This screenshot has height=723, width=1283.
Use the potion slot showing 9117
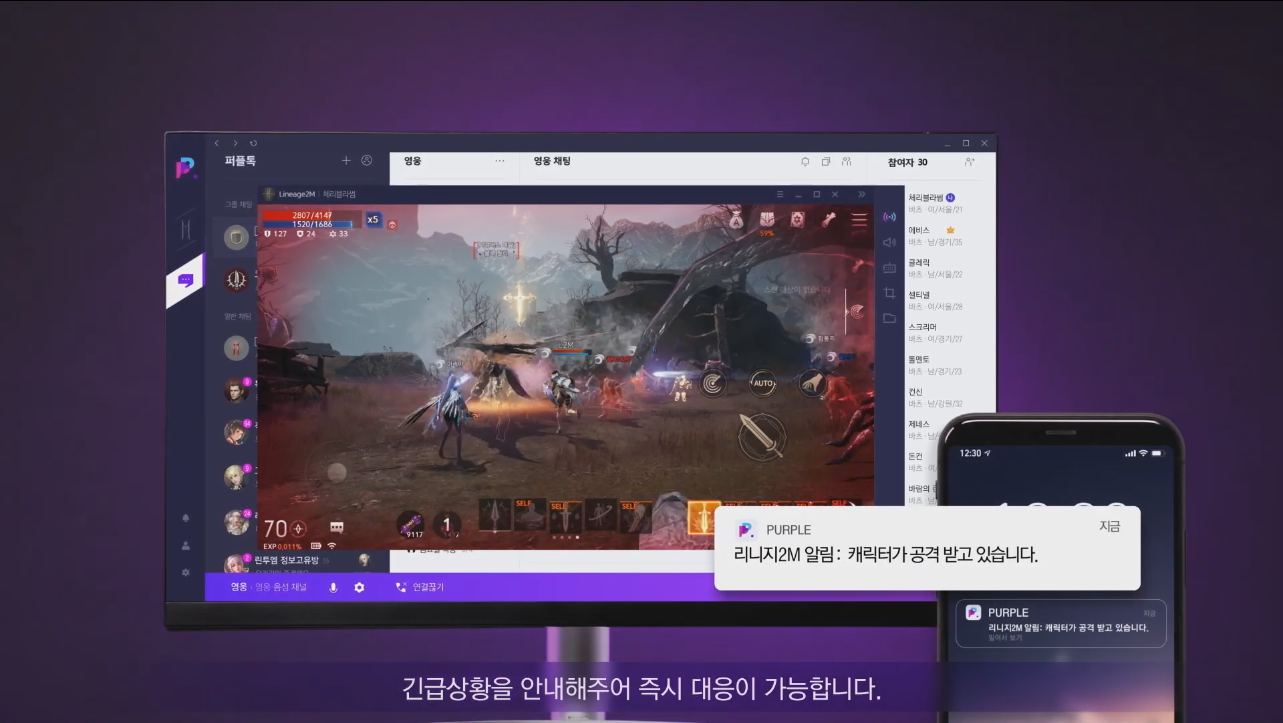point(410,526)
